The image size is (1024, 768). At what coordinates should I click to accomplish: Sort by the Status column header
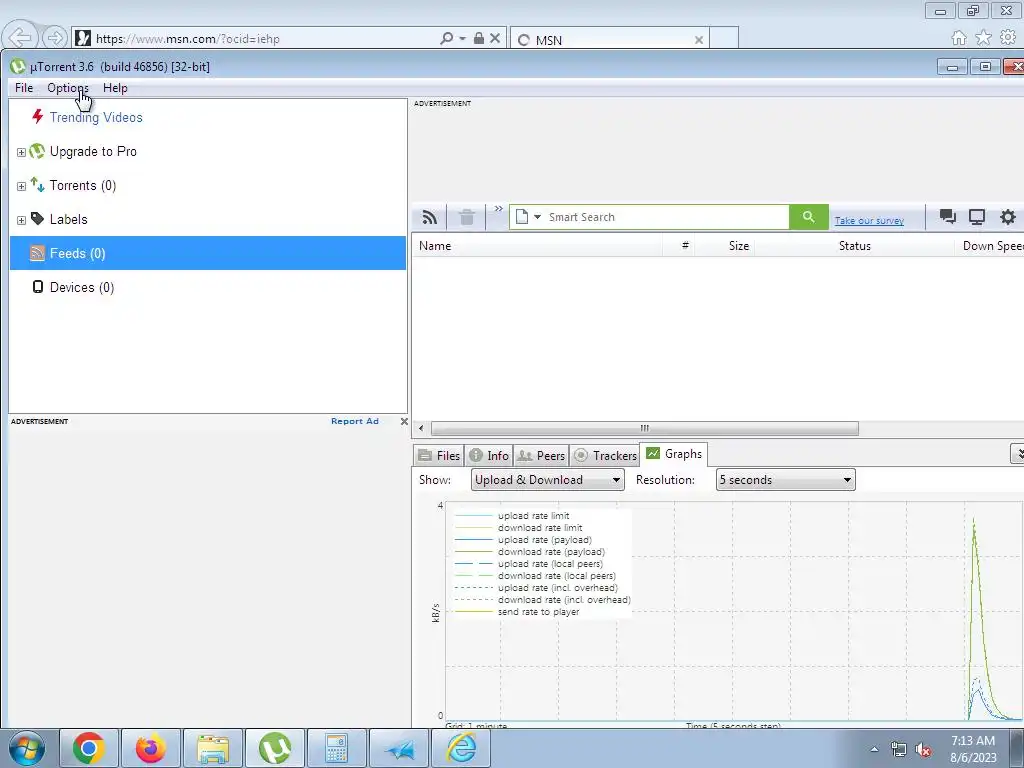(854, 246)
